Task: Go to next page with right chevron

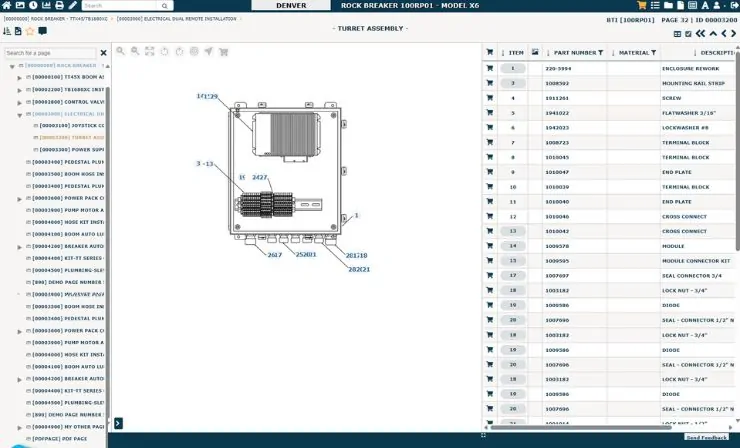Action: pos(733,34)
